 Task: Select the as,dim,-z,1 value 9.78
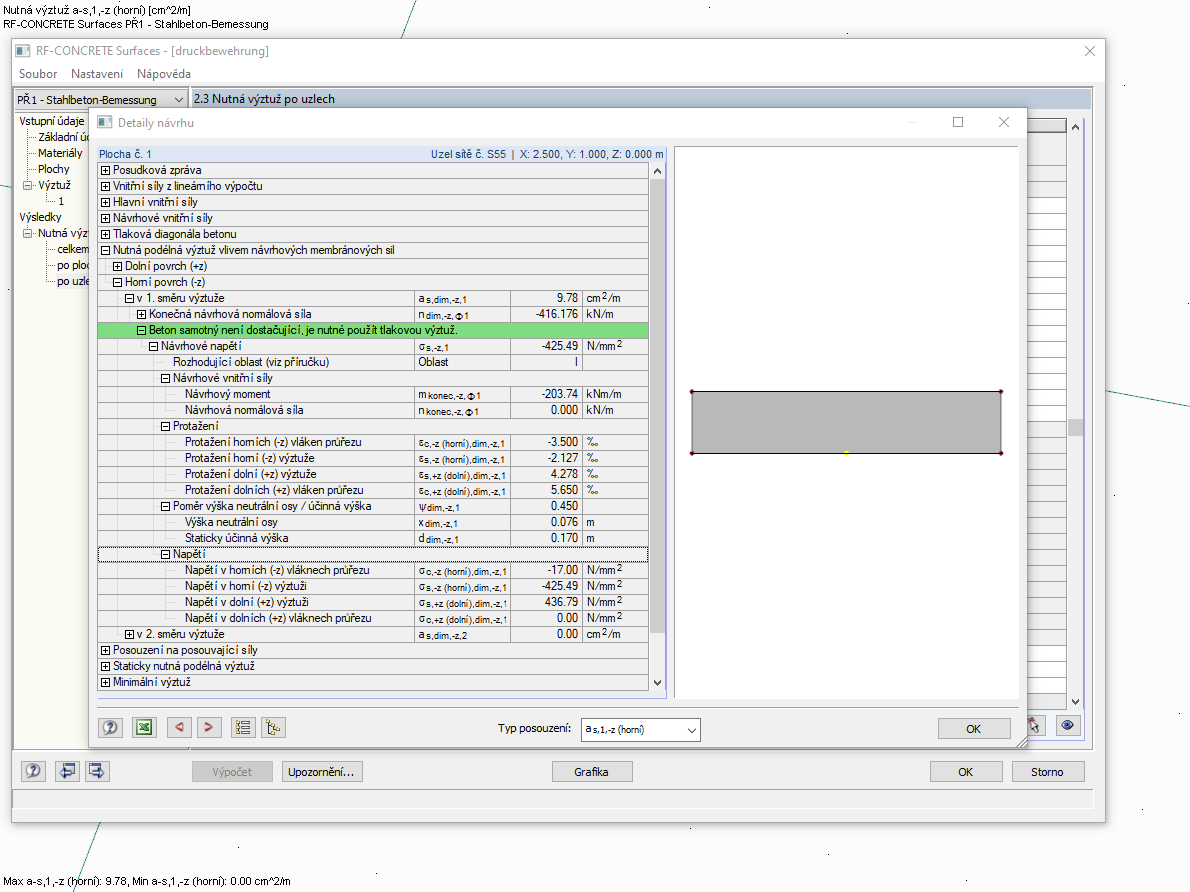tap(547, 298)
